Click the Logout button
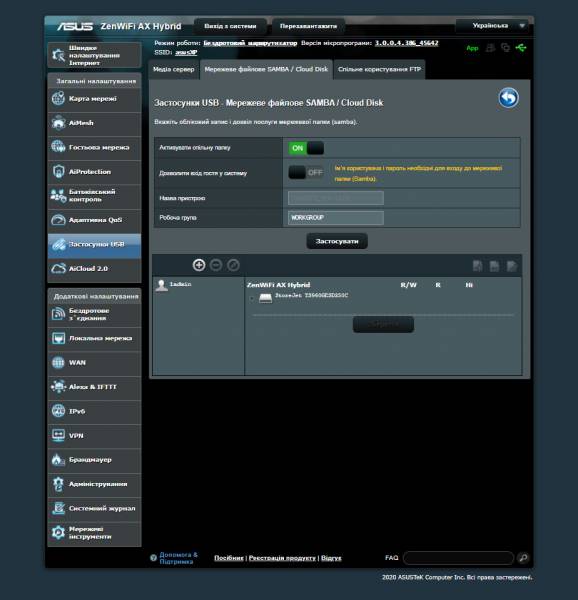 (230, 26)
